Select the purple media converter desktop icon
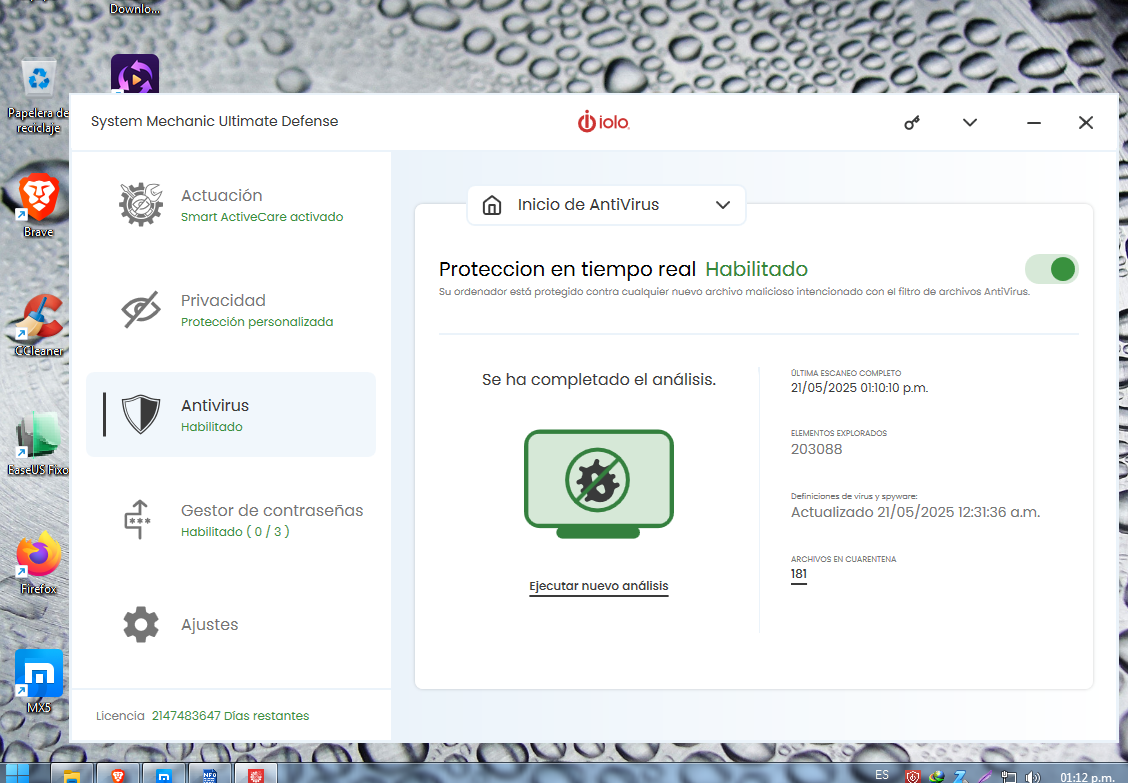 coord(135,74)
